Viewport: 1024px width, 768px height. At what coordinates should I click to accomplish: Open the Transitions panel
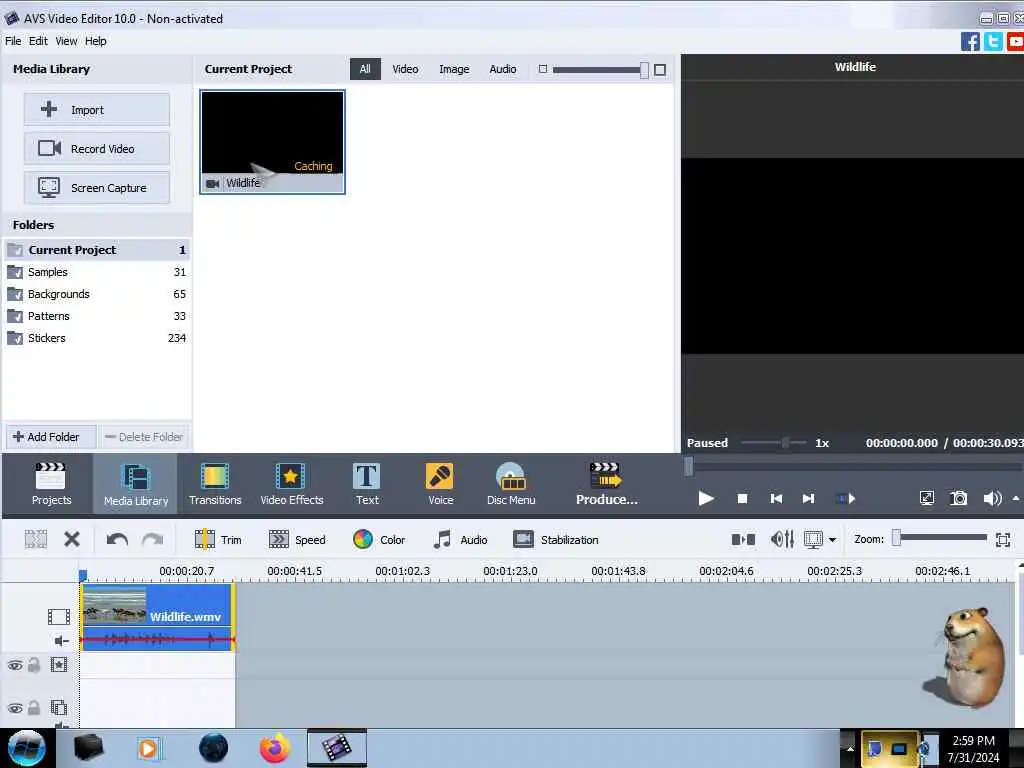215,484
